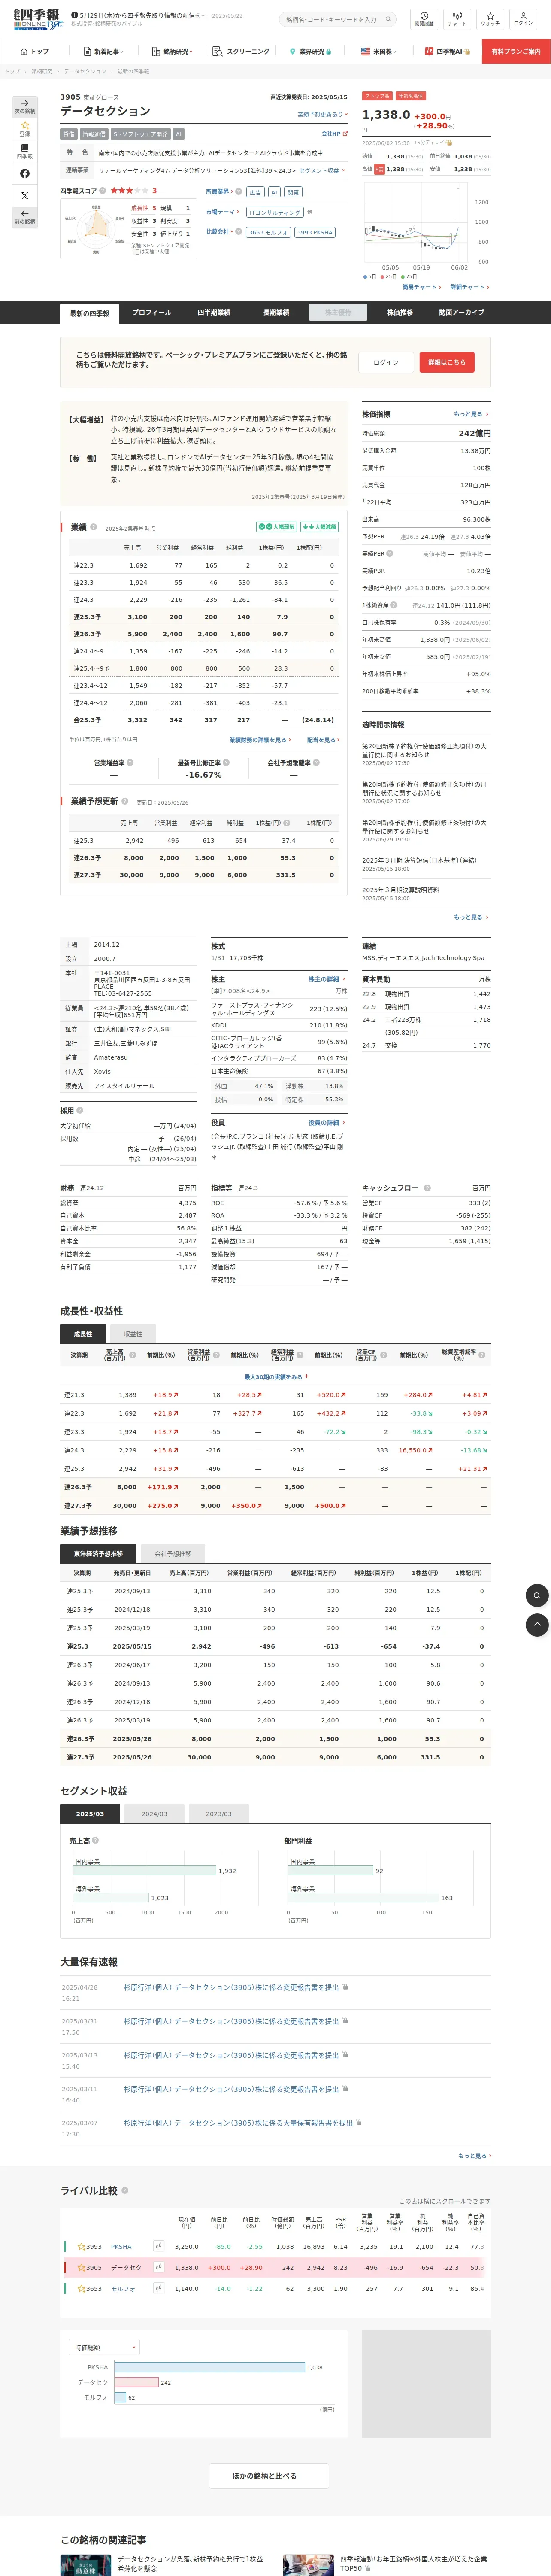The width and height of the screenshot is (551, 2576).
Task: Open 最大30期の実績をみる link
Action: [276, 1376]
